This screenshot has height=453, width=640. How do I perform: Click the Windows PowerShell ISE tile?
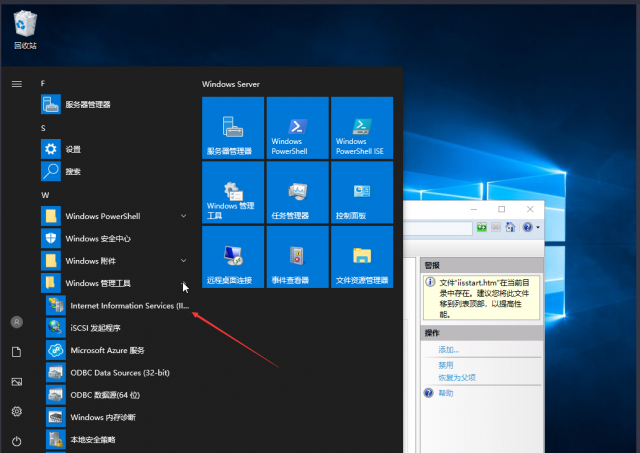(x=362, y=128)
